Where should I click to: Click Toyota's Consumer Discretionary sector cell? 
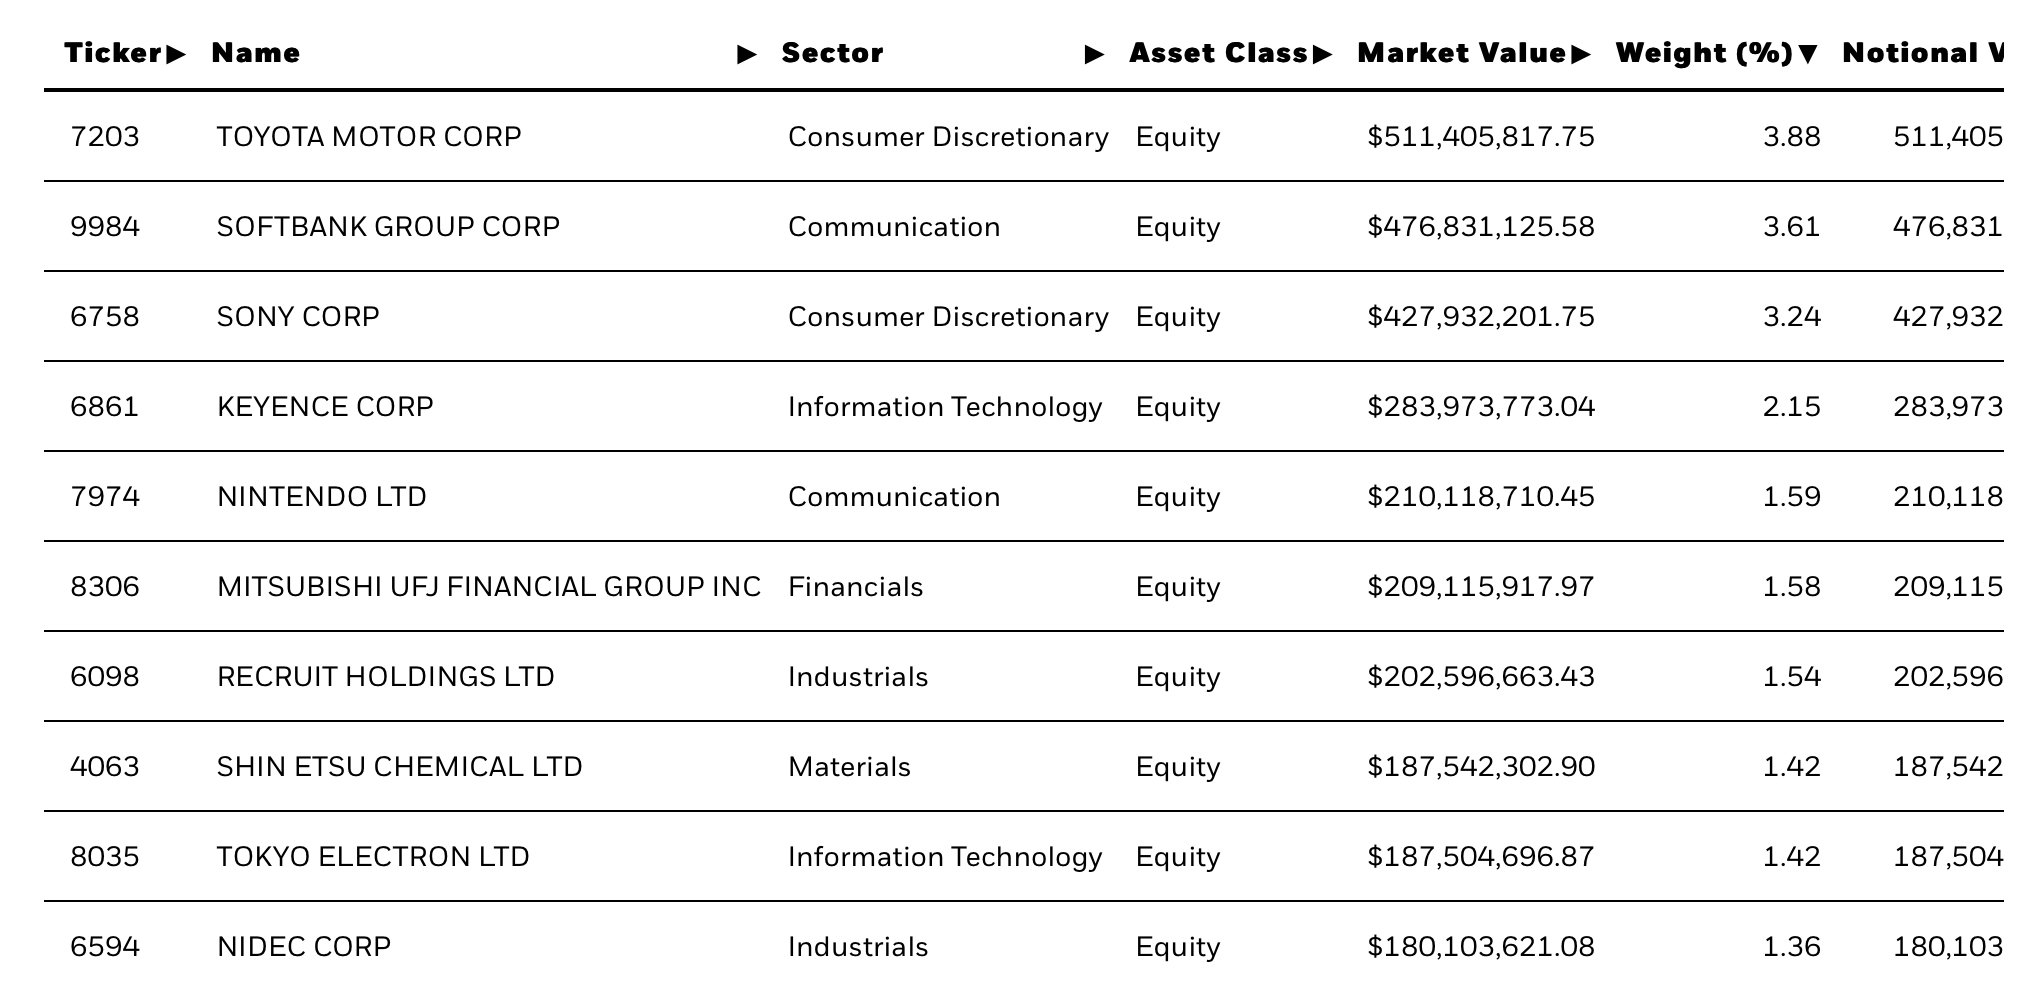947,137
